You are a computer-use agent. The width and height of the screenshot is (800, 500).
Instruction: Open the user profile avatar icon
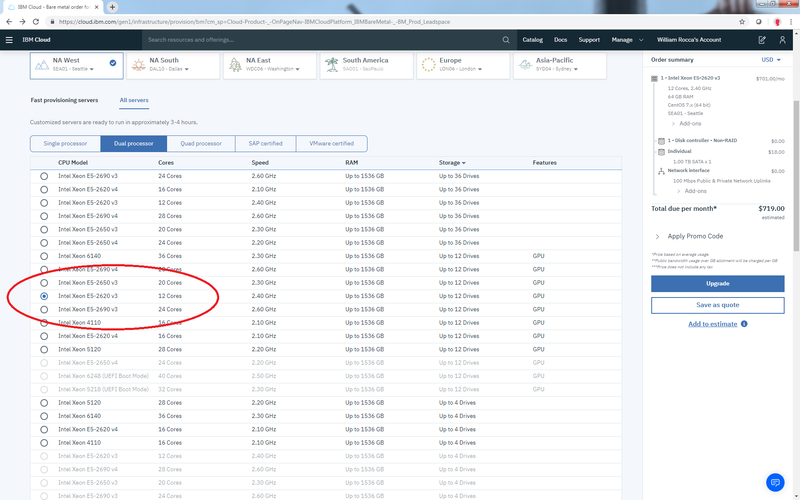point(782,40)
